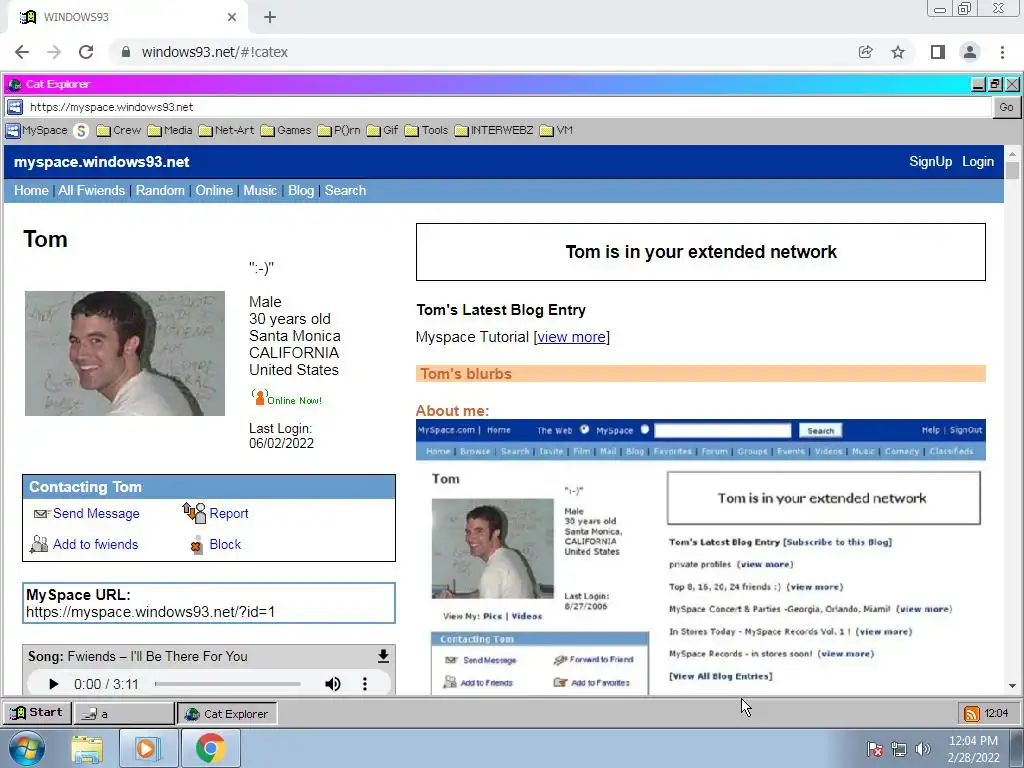The image size is (1024, 768).
Task: Share this page from the Chrome address bar
Action: click(x=865, y=52)
